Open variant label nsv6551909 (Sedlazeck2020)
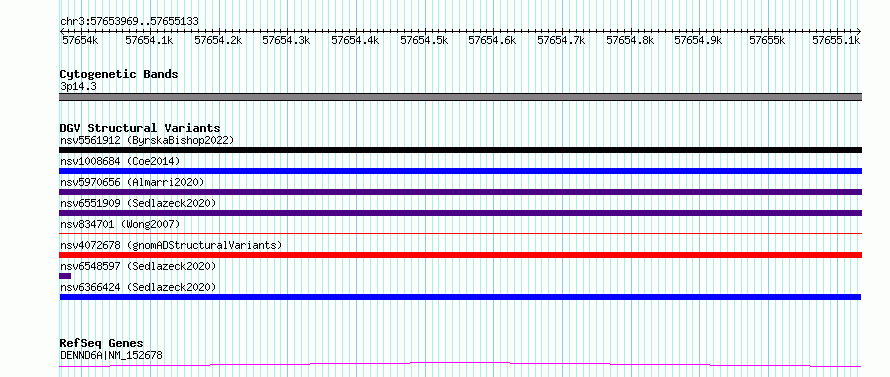The image size is (890, 377). click(138, 203)
